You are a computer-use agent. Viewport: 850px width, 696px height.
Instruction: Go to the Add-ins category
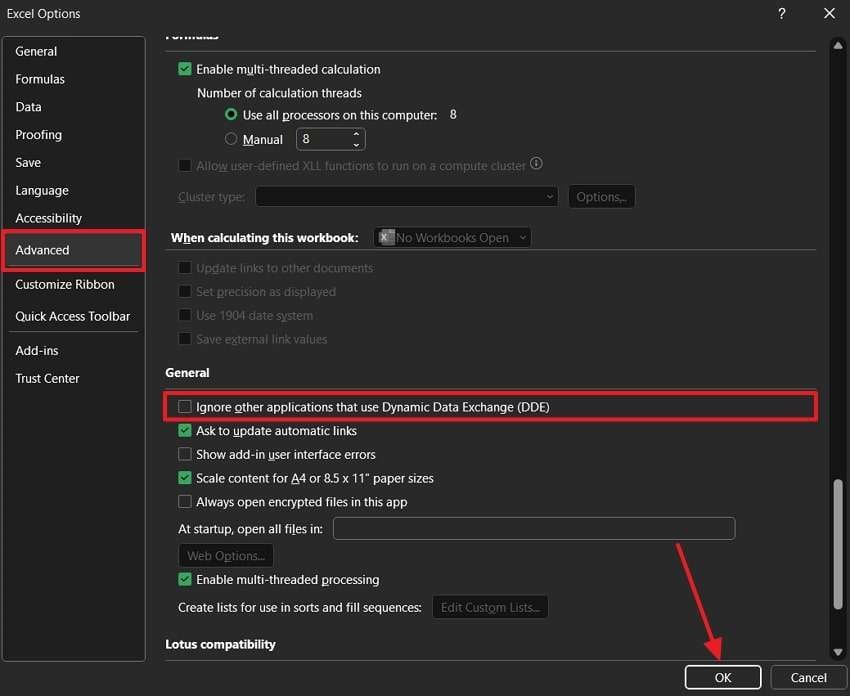click(x=36, y=351)
